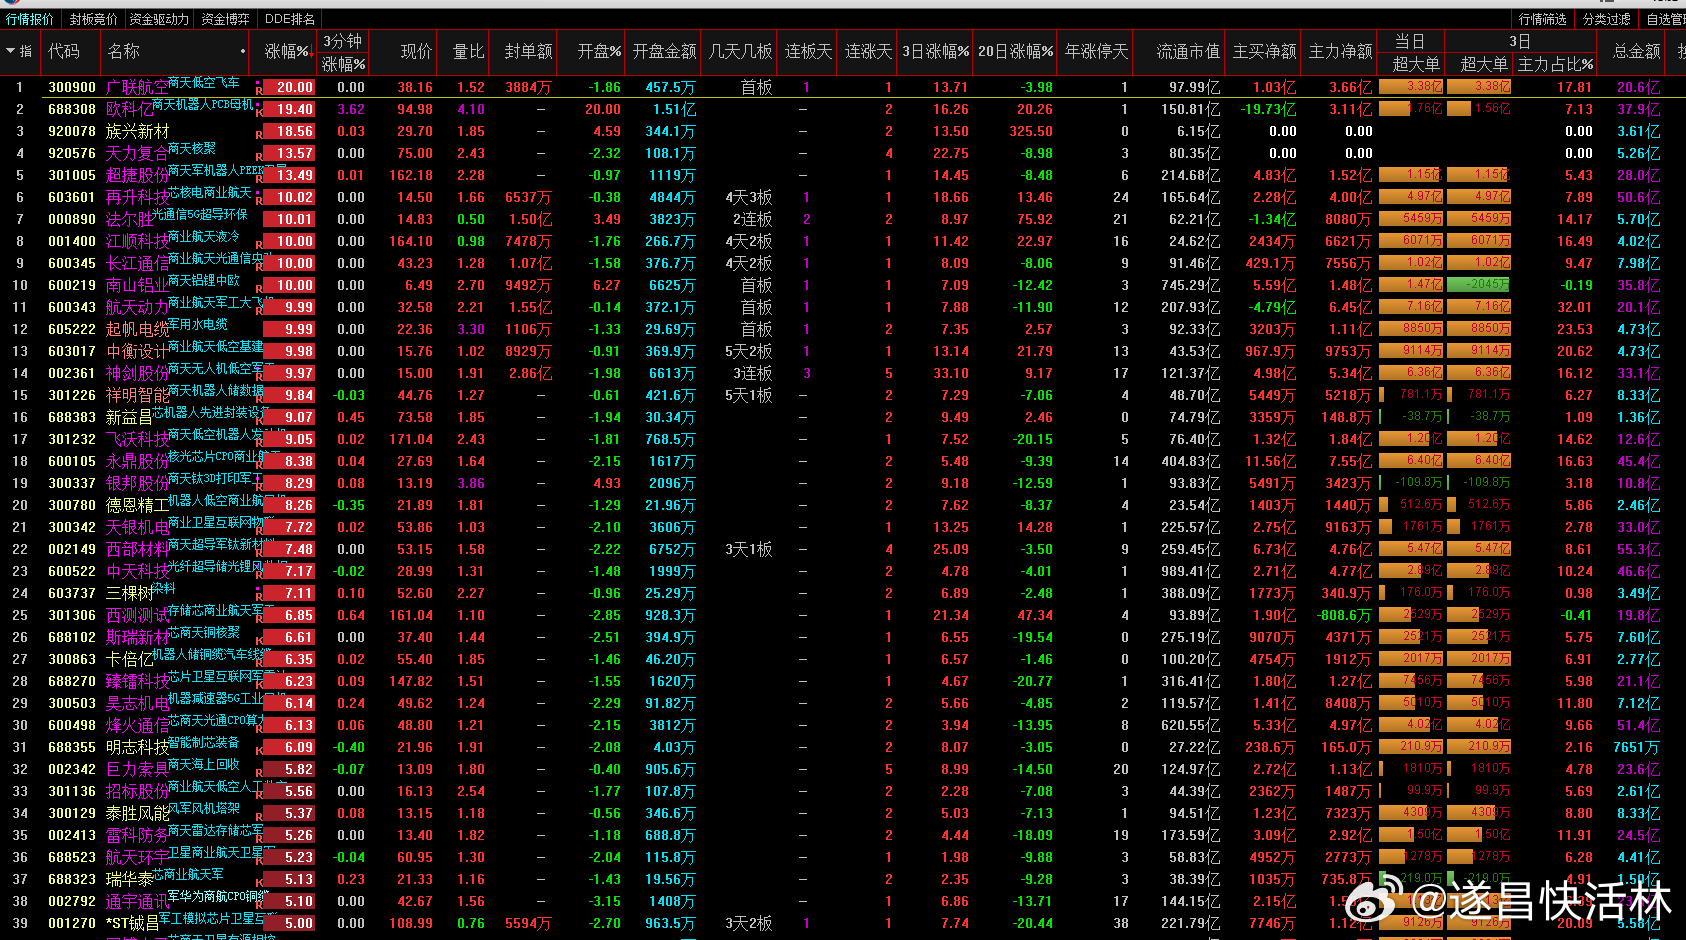Viewport: 1686px width, 940px height.
Task: Select stock 航天动力 in row 11
Action: pos(137,308)
